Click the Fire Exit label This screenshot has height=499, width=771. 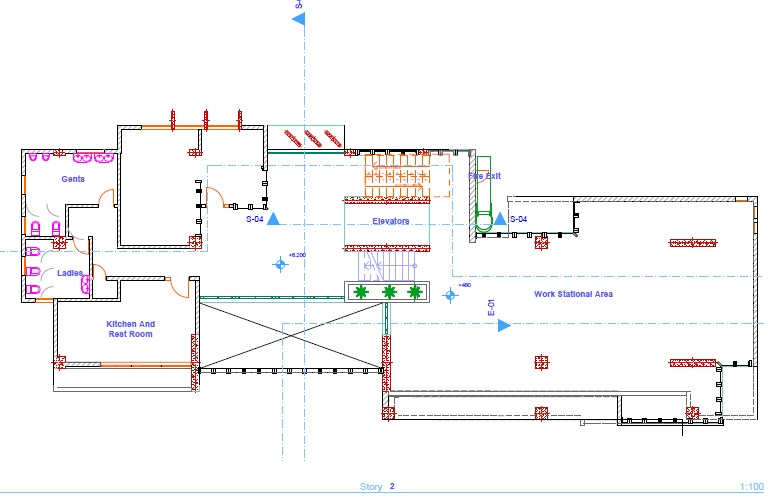(x=484, y=176)
